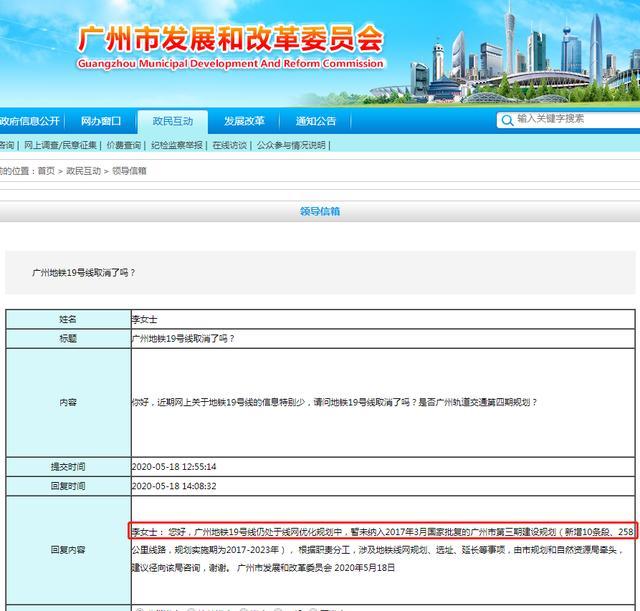Click the blue 领导信箱 section heading
The image size is (640, 611).
tap(320, 211)
